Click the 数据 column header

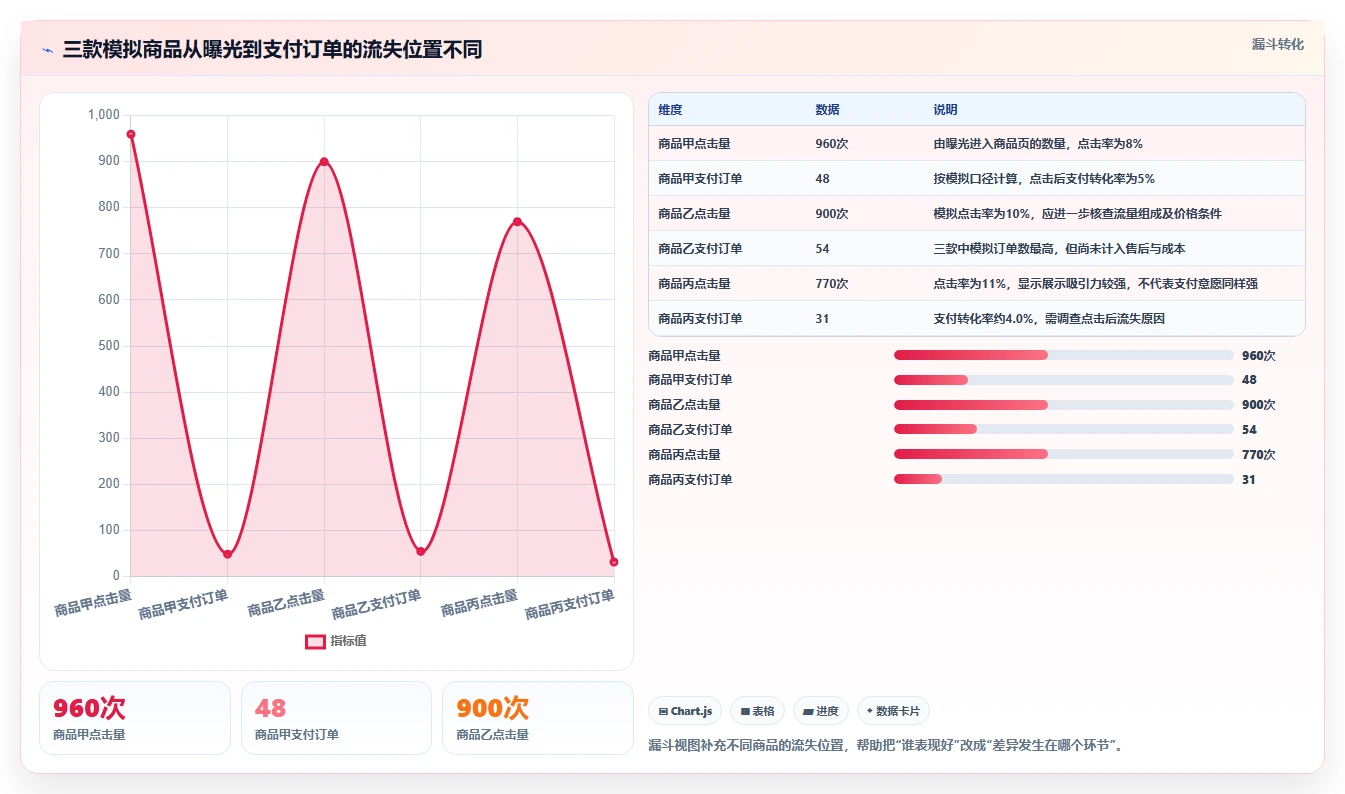[x=827, y=110]
